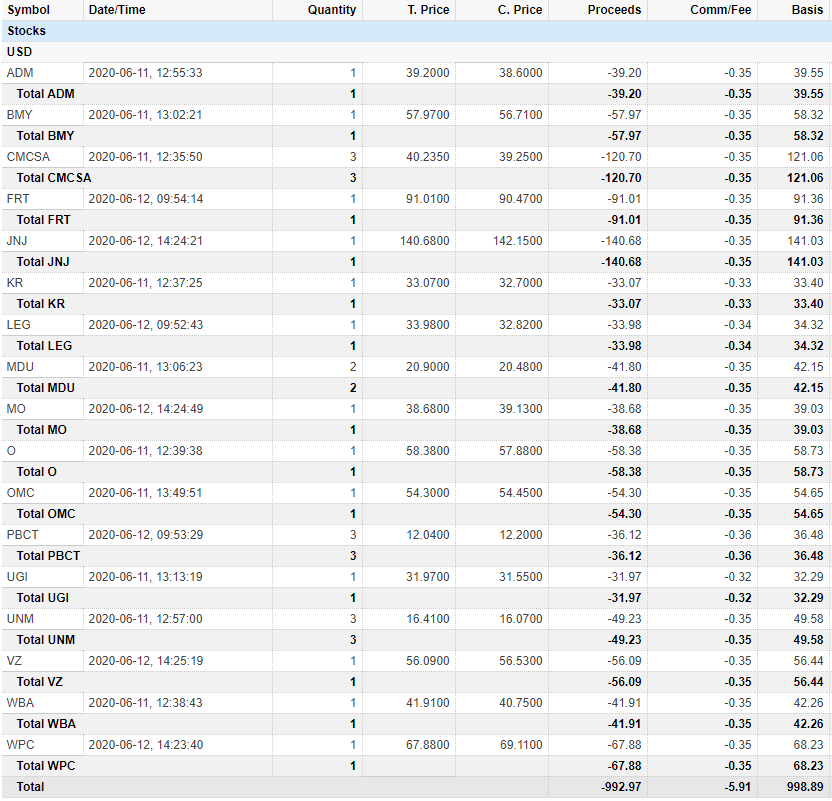Click T. Price value 58.3800
The width and height of the screenshot is (832, 801).
[x=428, y=451]
